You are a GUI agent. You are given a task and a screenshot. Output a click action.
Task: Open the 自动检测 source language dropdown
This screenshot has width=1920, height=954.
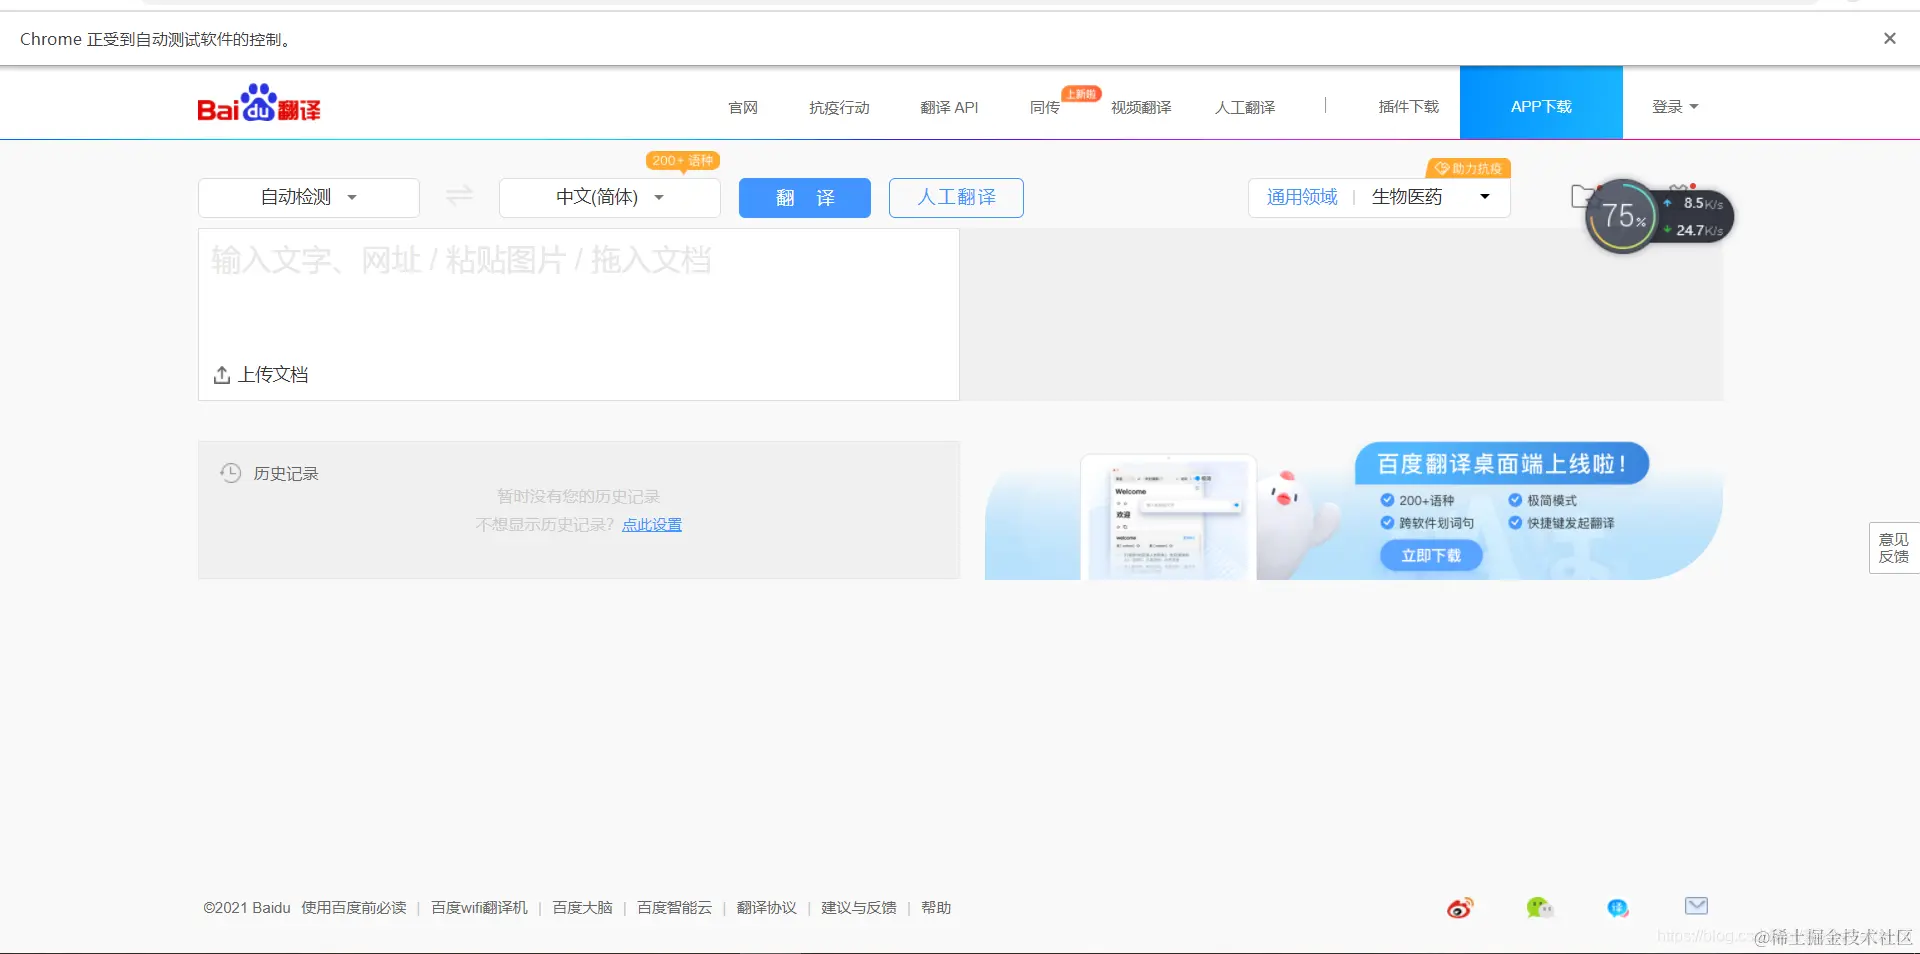point(307,197)
